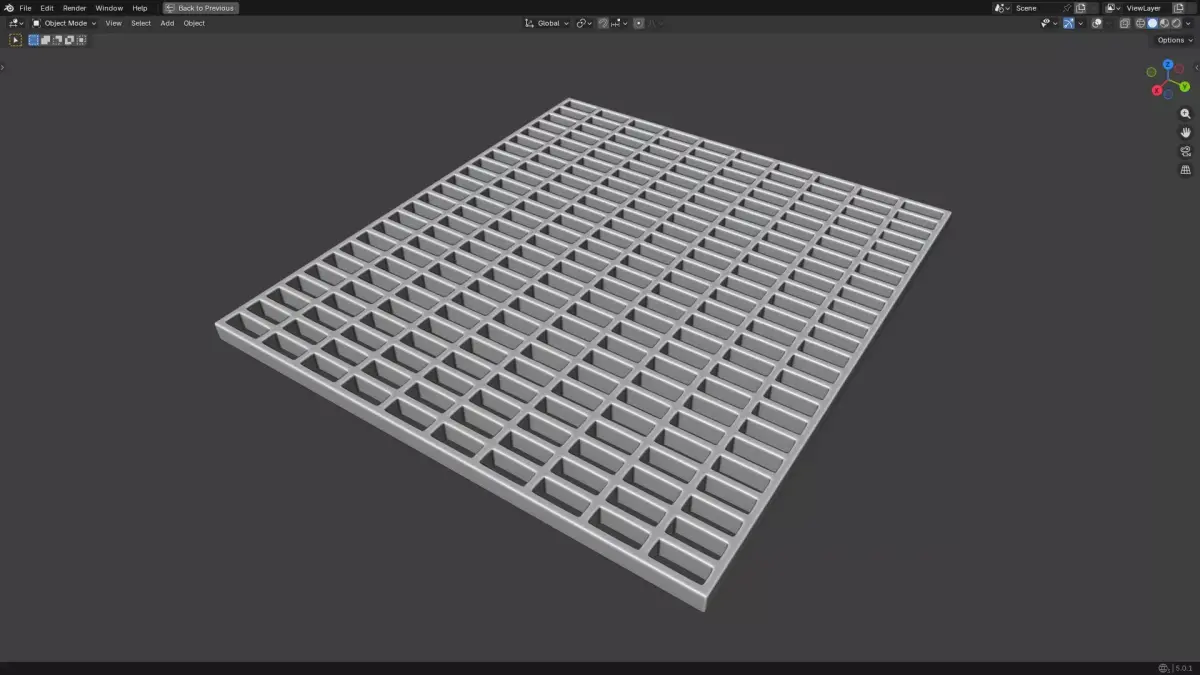Click the ViewLayer name field

(1147, 8)
